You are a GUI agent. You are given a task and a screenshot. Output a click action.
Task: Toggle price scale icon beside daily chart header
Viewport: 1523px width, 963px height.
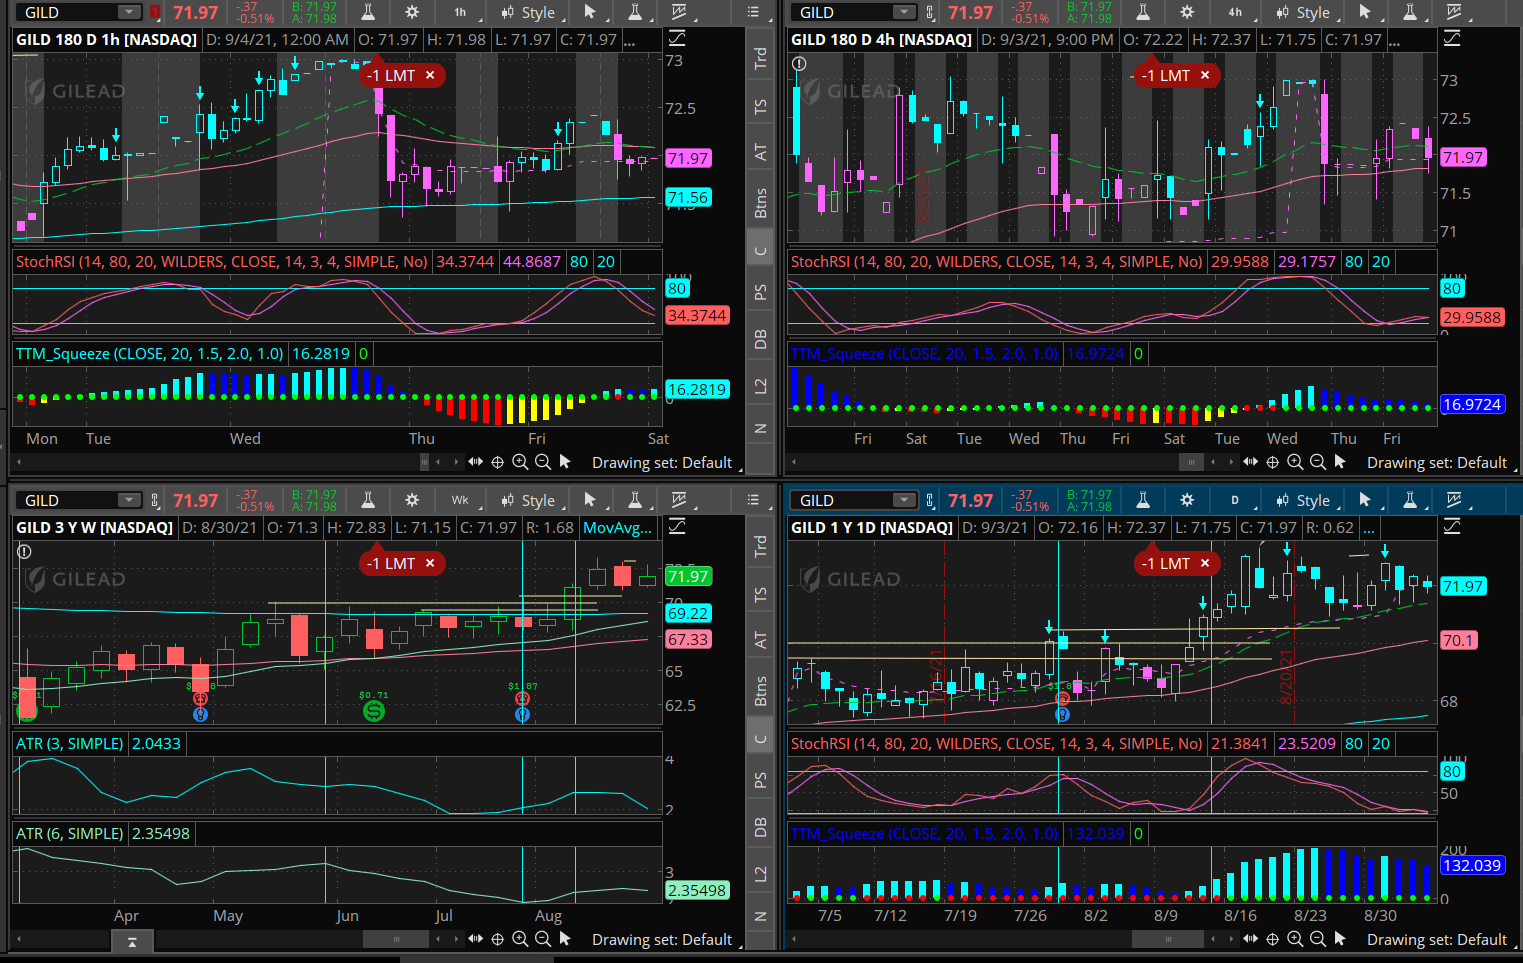point(1452,526)
